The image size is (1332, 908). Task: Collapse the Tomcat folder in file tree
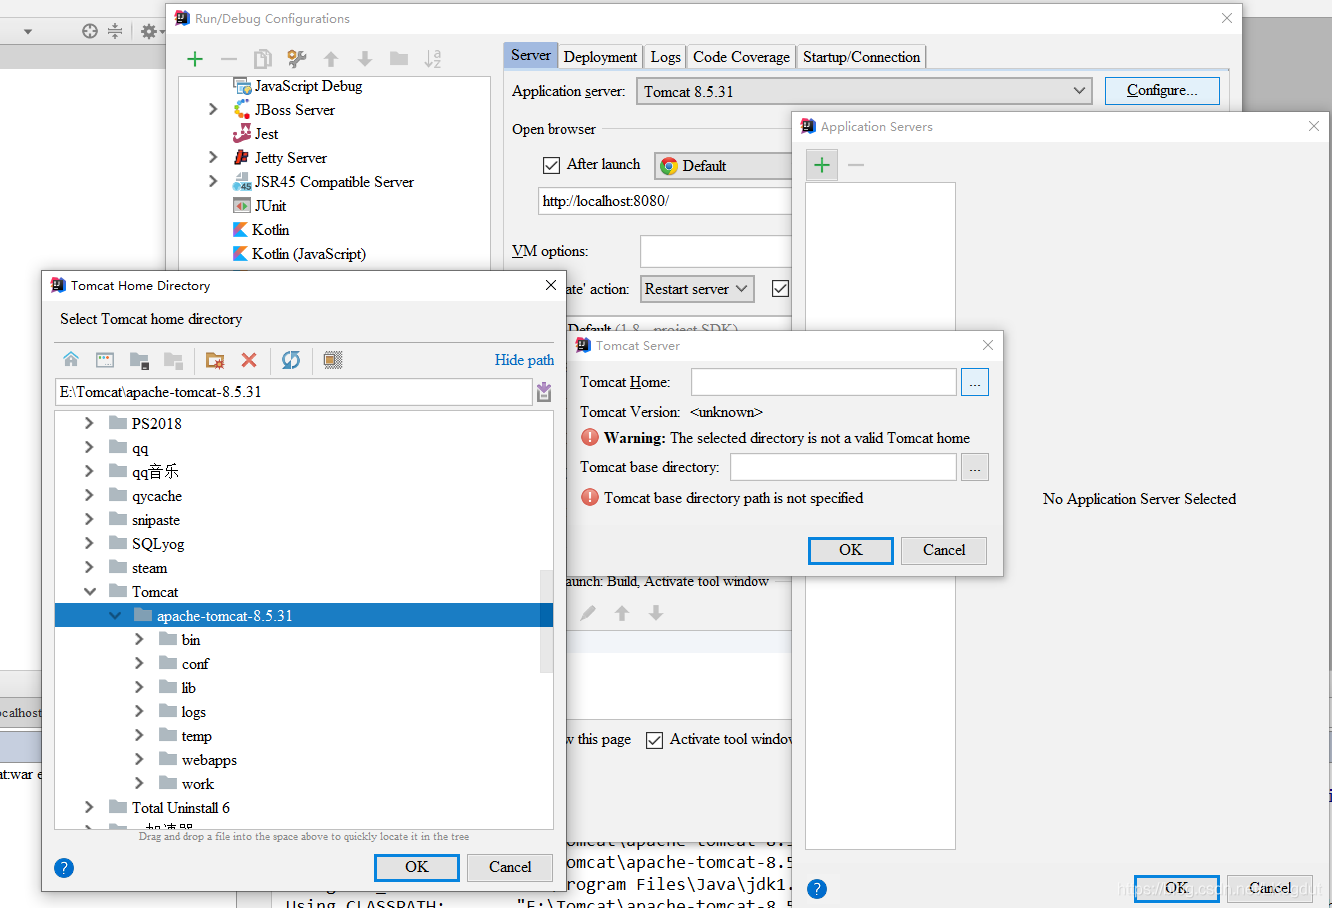[90, 591]
